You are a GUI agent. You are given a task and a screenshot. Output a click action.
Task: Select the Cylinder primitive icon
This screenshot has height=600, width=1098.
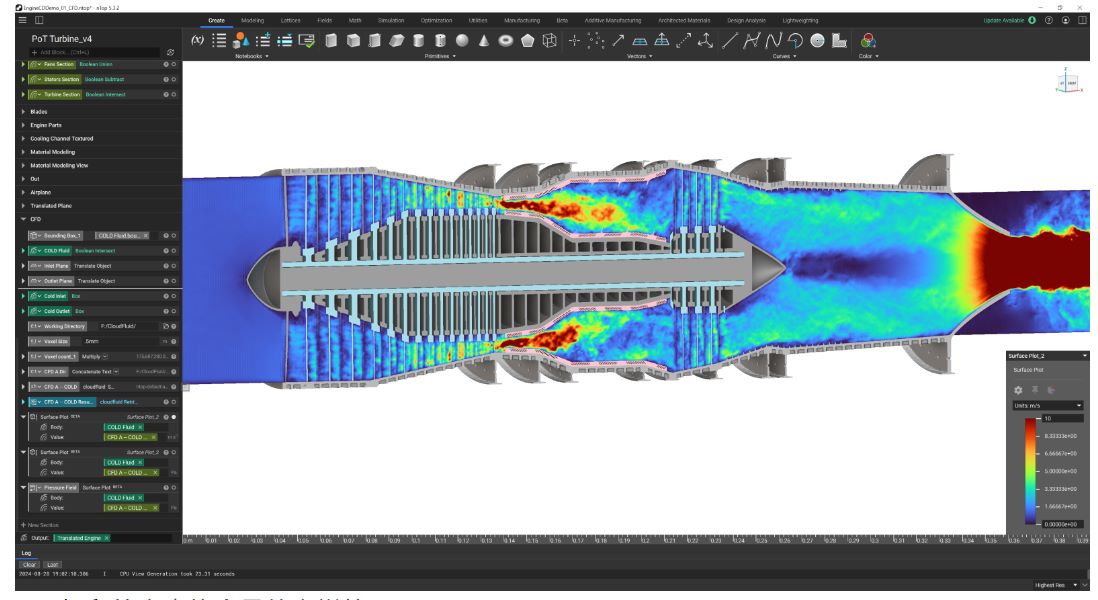tap(418, 40)
